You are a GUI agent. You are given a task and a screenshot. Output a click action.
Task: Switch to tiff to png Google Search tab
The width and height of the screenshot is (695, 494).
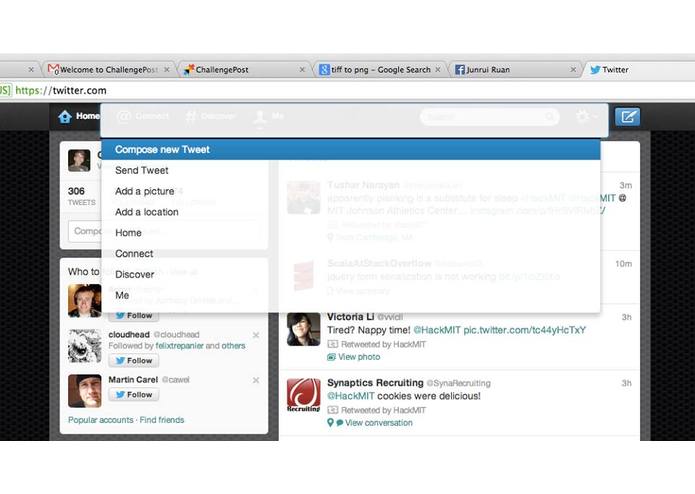[x=380, y=70]
